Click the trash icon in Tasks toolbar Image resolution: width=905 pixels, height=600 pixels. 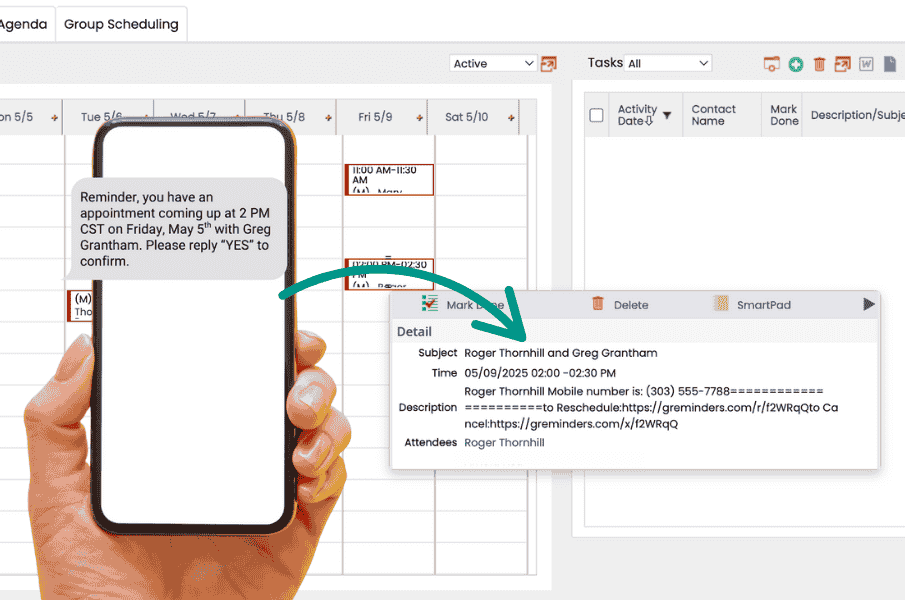click(x=819, y=64)
